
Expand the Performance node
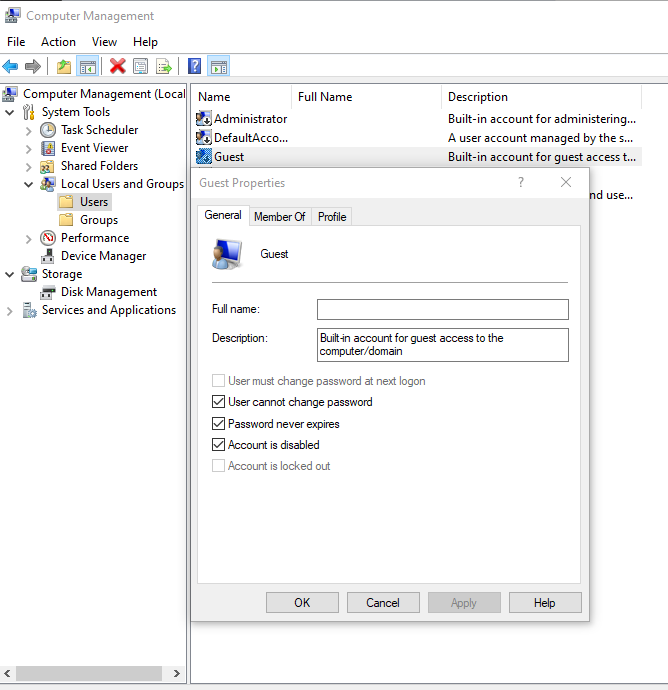pyautogui.click(x=29, y=239)
